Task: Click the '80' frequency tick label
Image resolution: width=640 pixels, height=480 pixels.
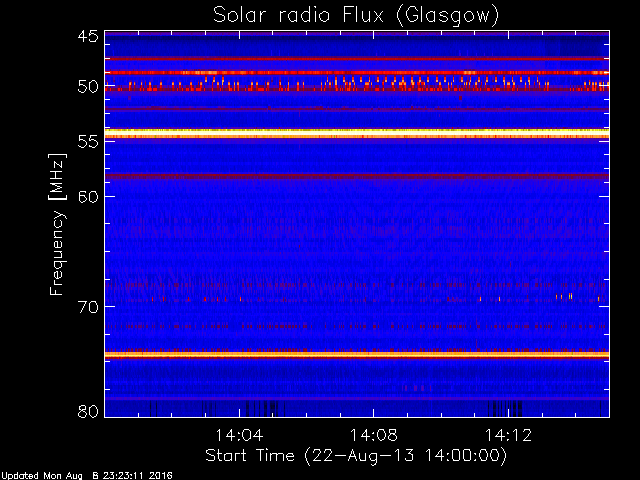Action: coord(88,411)
